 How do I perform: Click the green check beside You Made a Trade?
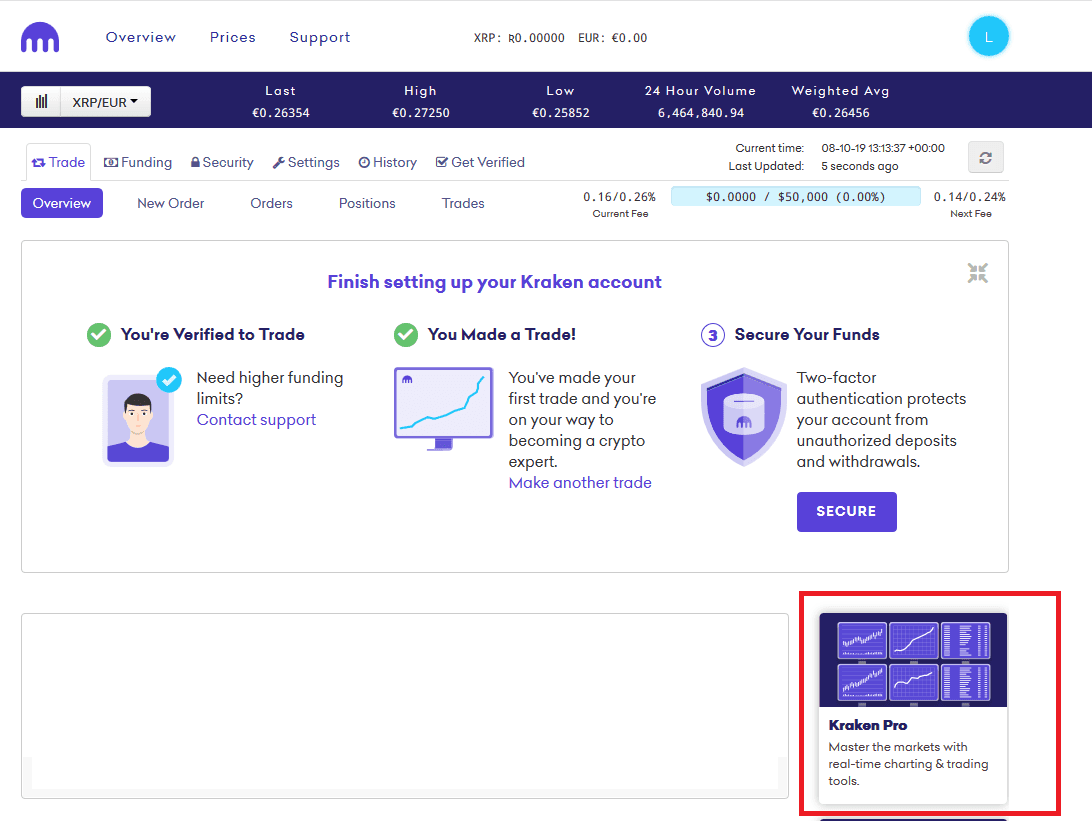coord(406,335)
